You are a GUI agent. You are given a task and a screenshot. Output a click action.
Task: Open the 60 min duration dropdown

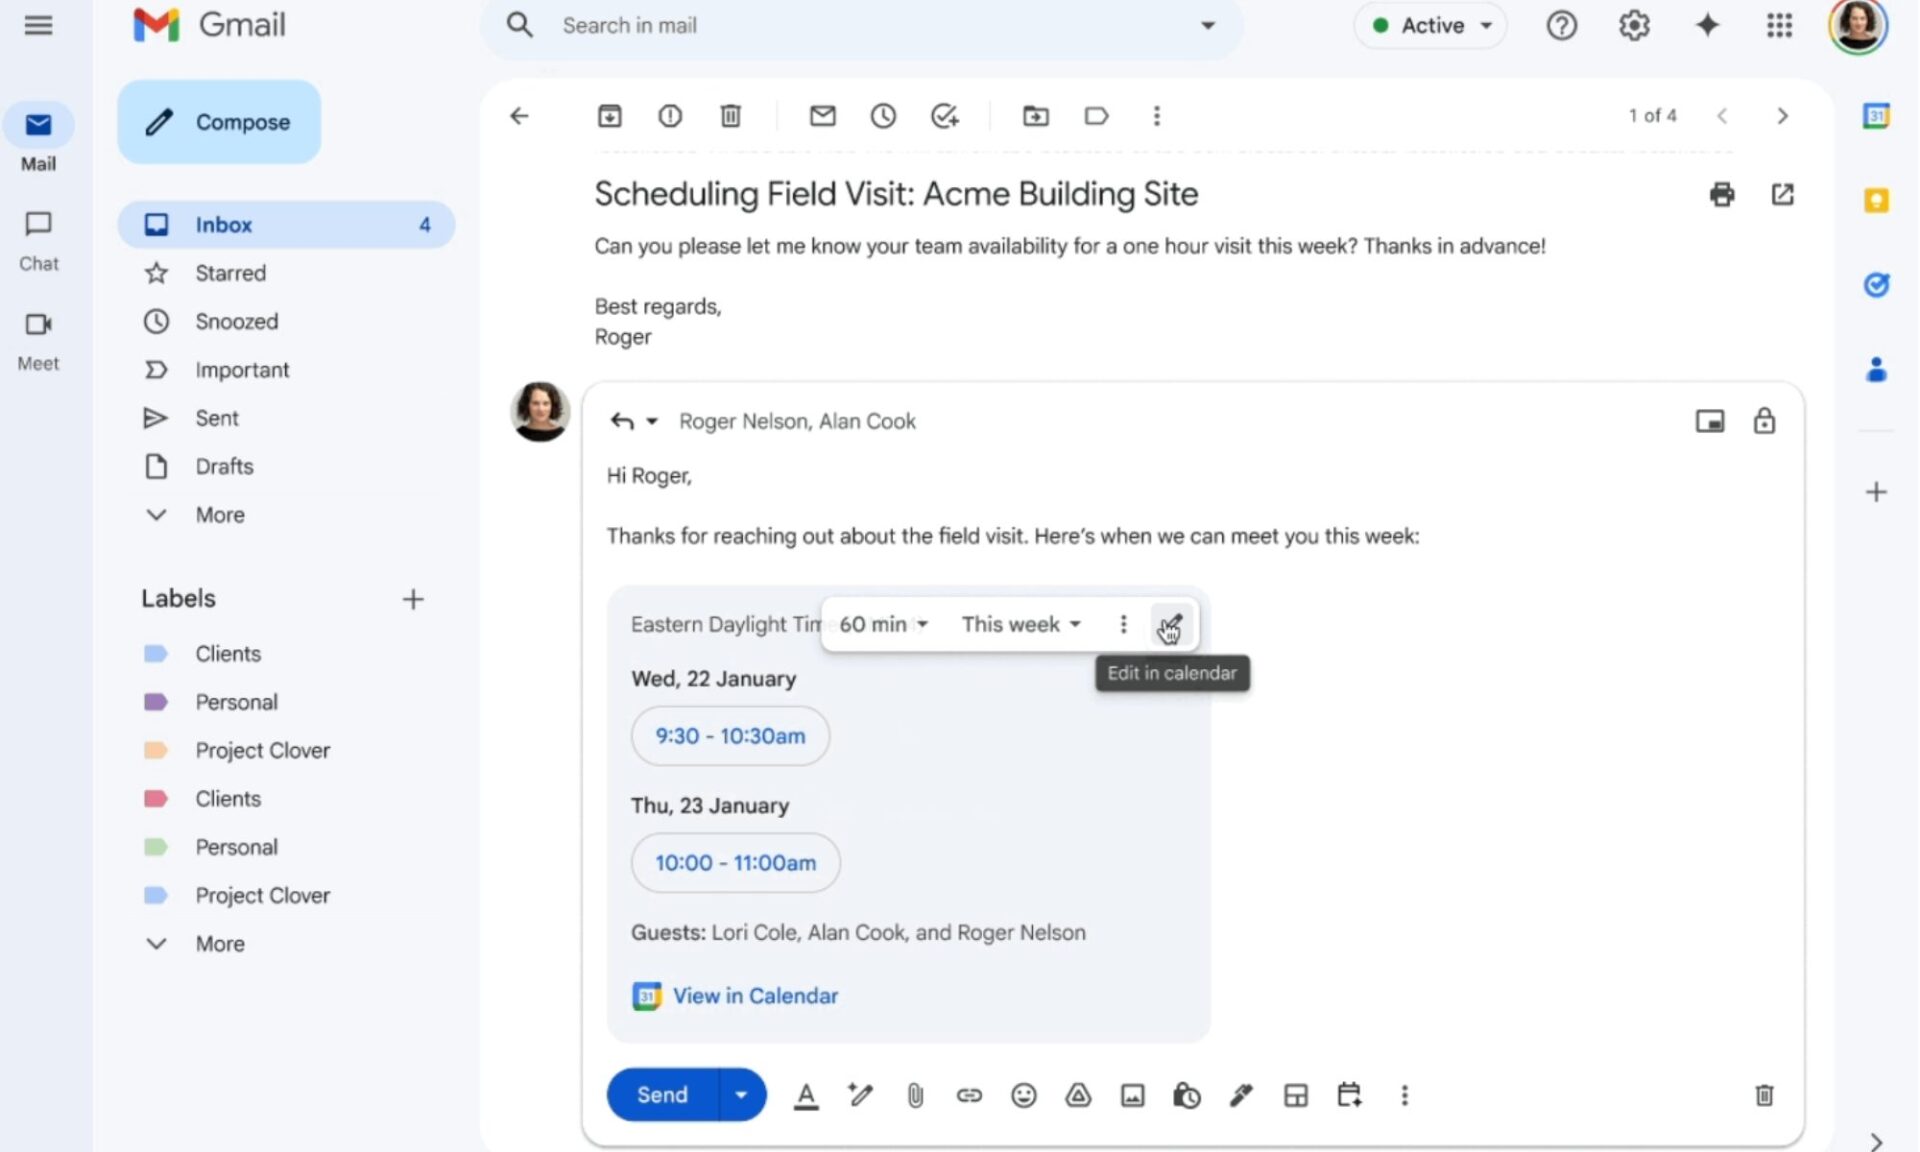coord(883,625)
